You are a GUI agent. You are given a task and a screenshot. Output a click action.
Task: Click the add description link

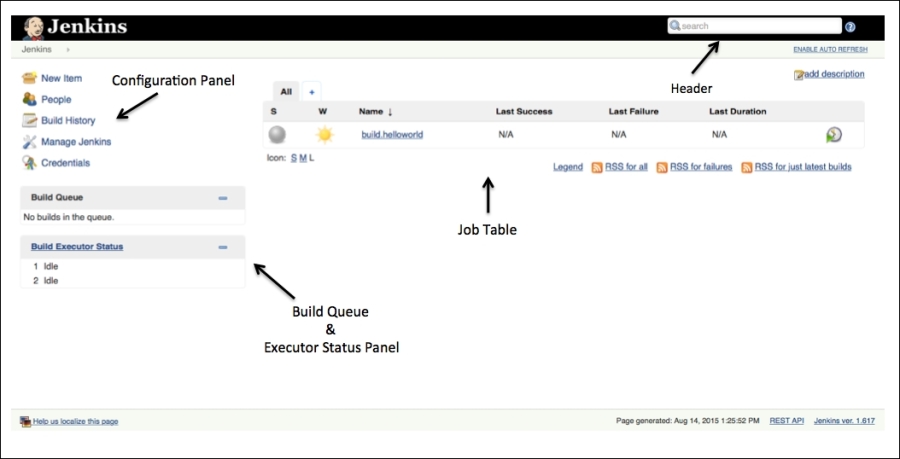click(x=834, y=73)
